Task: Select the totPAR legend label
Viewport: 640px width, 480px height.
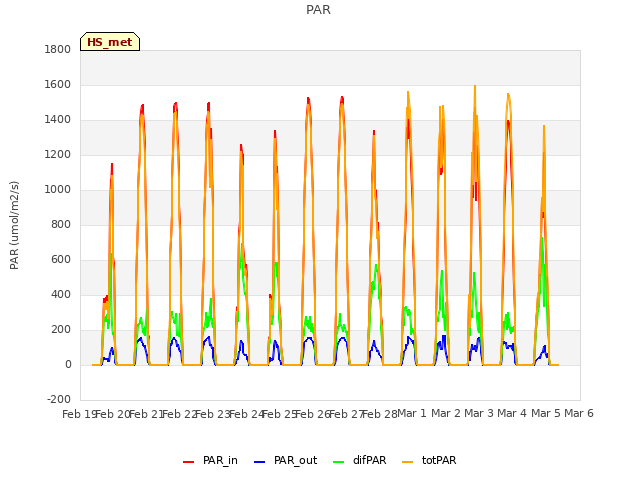Action: tap(439, 460)
